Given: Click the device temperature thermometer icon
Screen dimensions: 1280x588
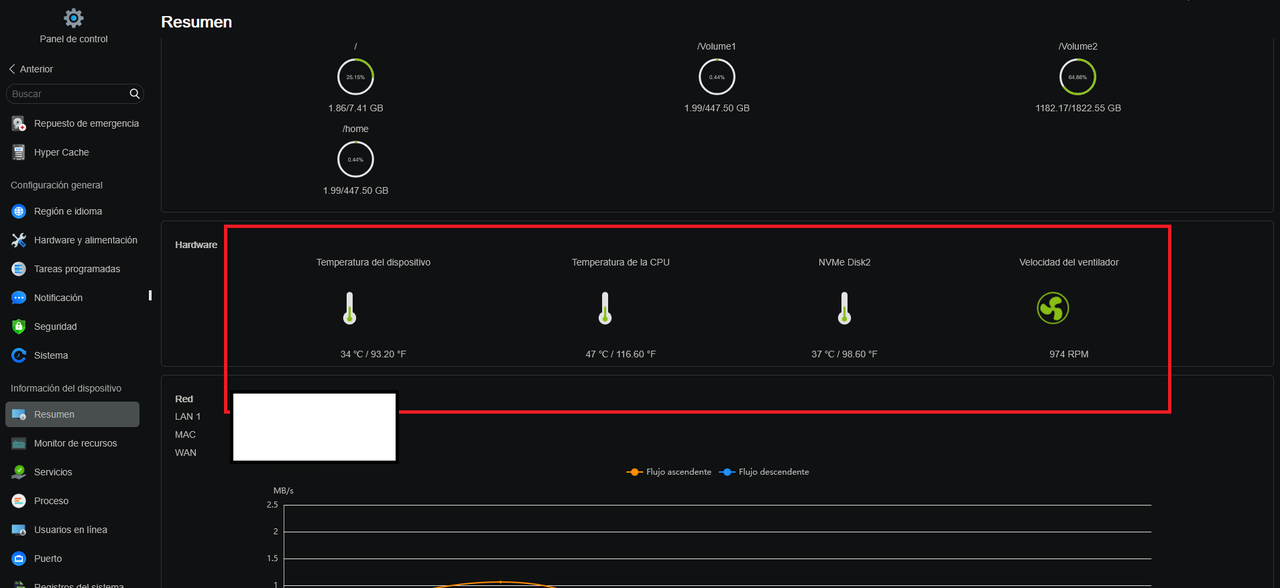Looking at the screenshot, I should (x=349, y=308).
